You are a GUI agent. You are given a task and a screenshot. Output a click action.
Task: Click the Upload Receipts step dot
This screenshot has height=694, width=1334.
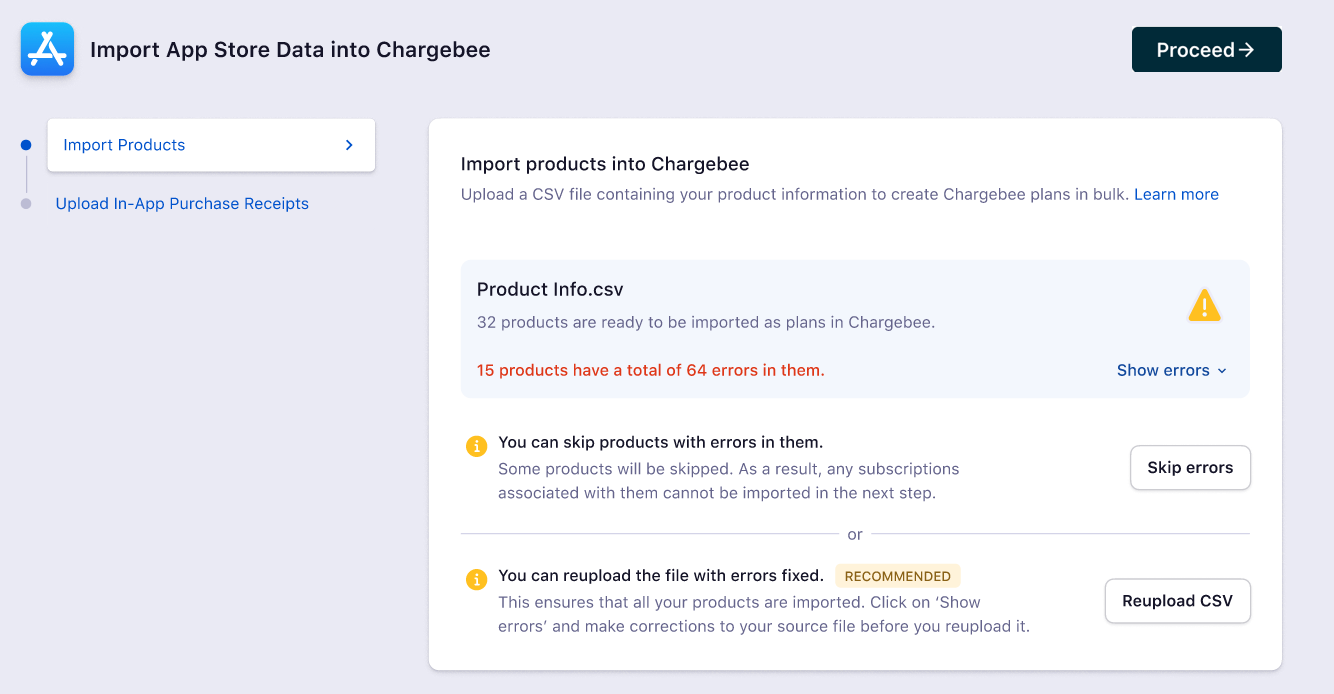[x=26, y=204]
